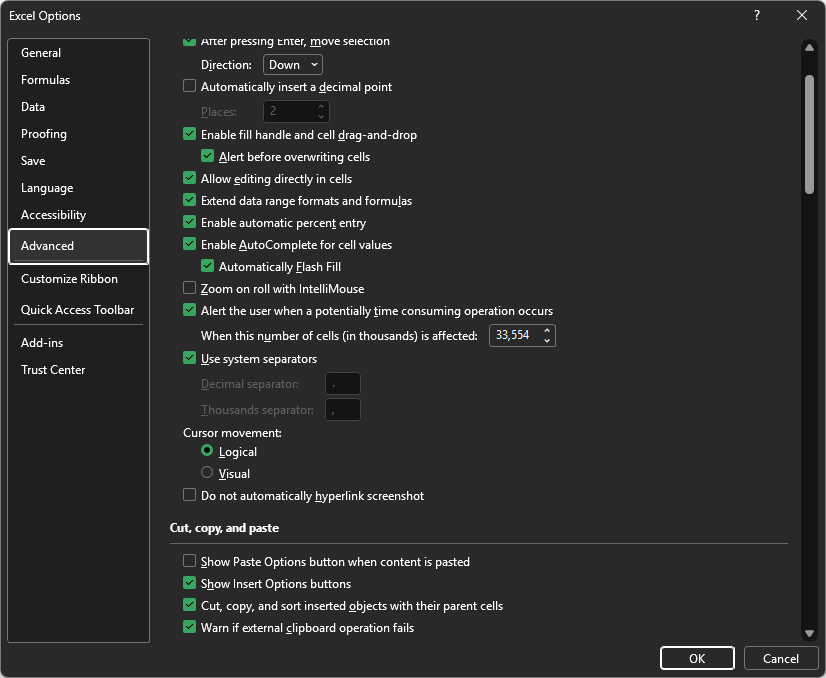The height and width of the screenshot is (678, 826).
Task: Toggle Cut, copy, and sort inserted objects
Action: (x=189, y=605)
